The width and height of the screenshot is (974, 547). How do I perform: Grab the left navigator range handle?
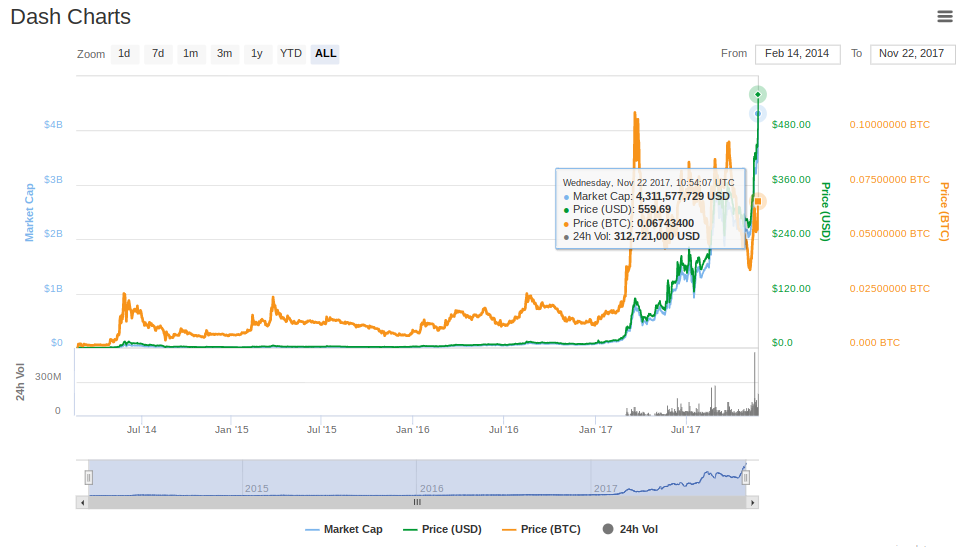click(89, 477)
